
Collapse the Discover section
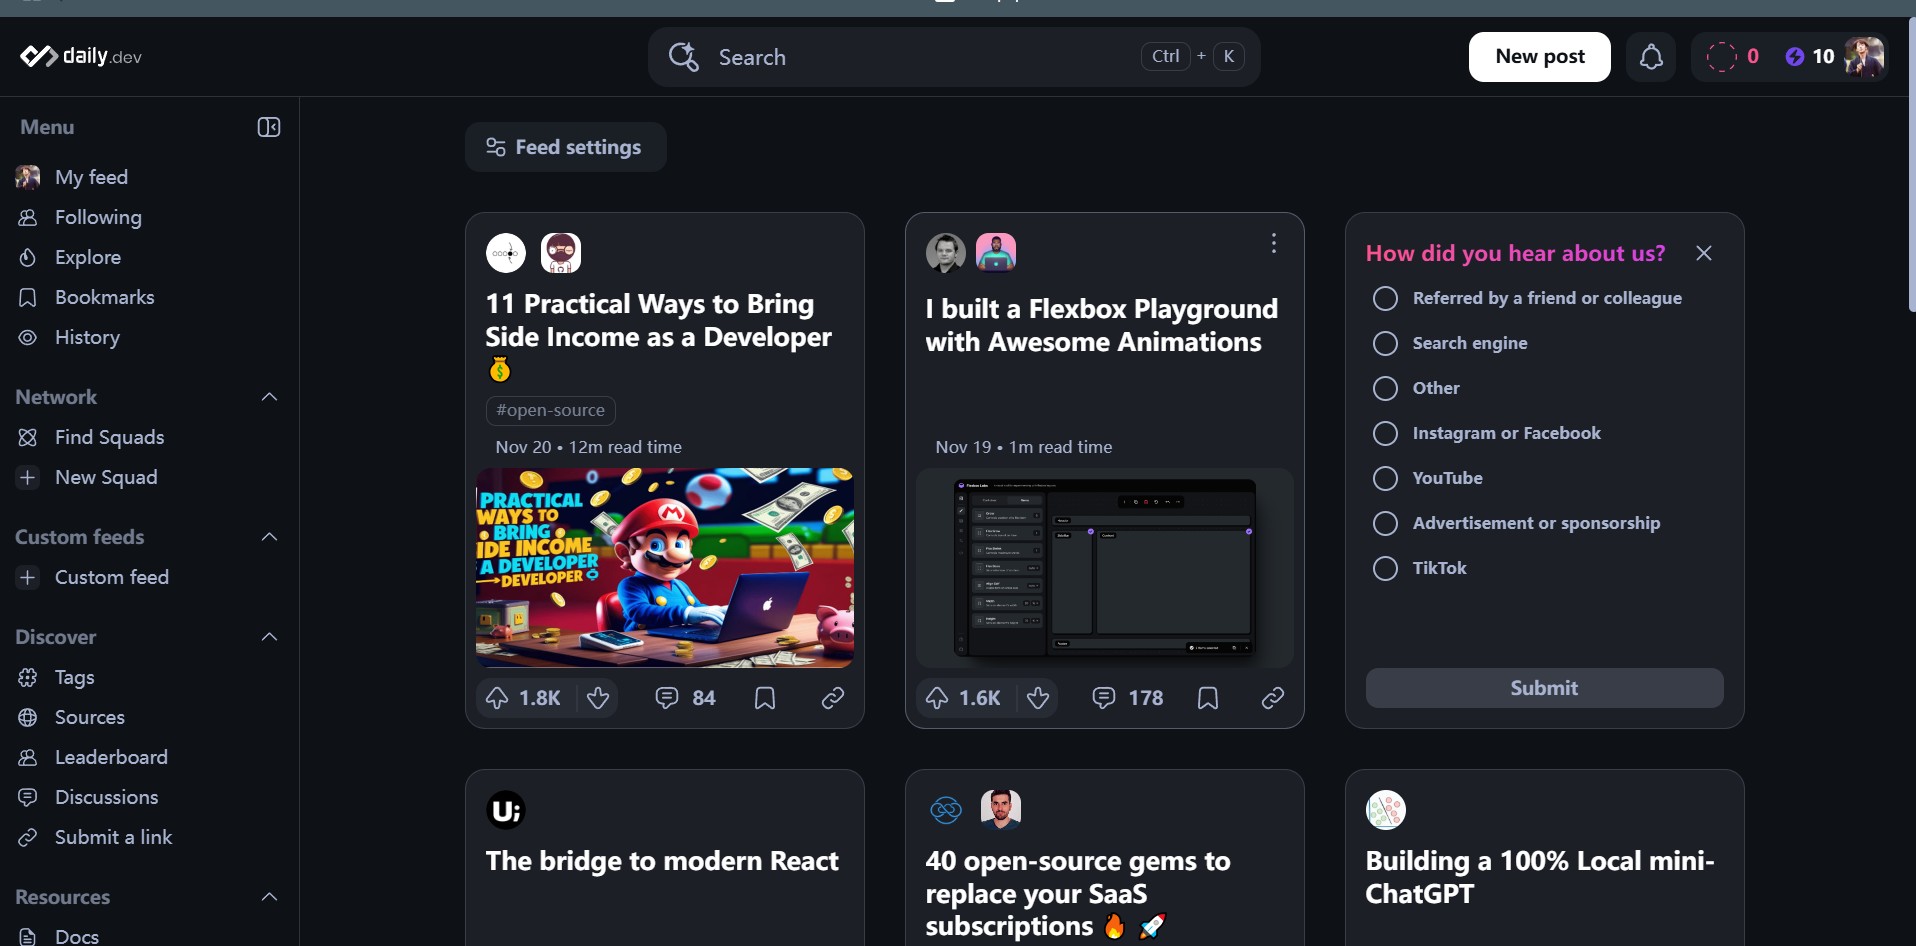[x=269, y=637]
